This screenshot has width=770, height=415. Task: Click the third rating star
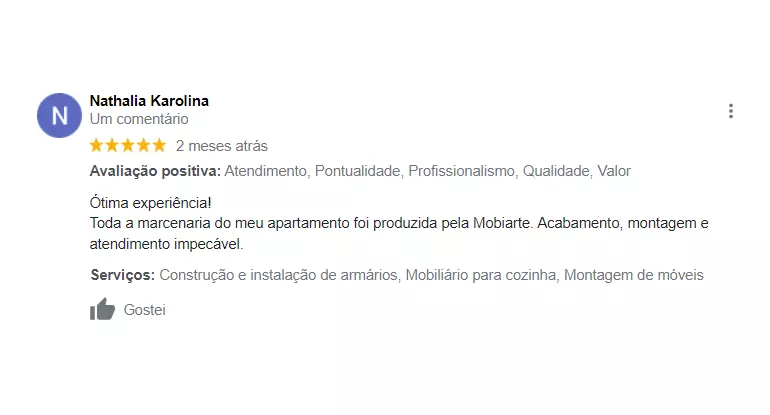coord(128,145)
